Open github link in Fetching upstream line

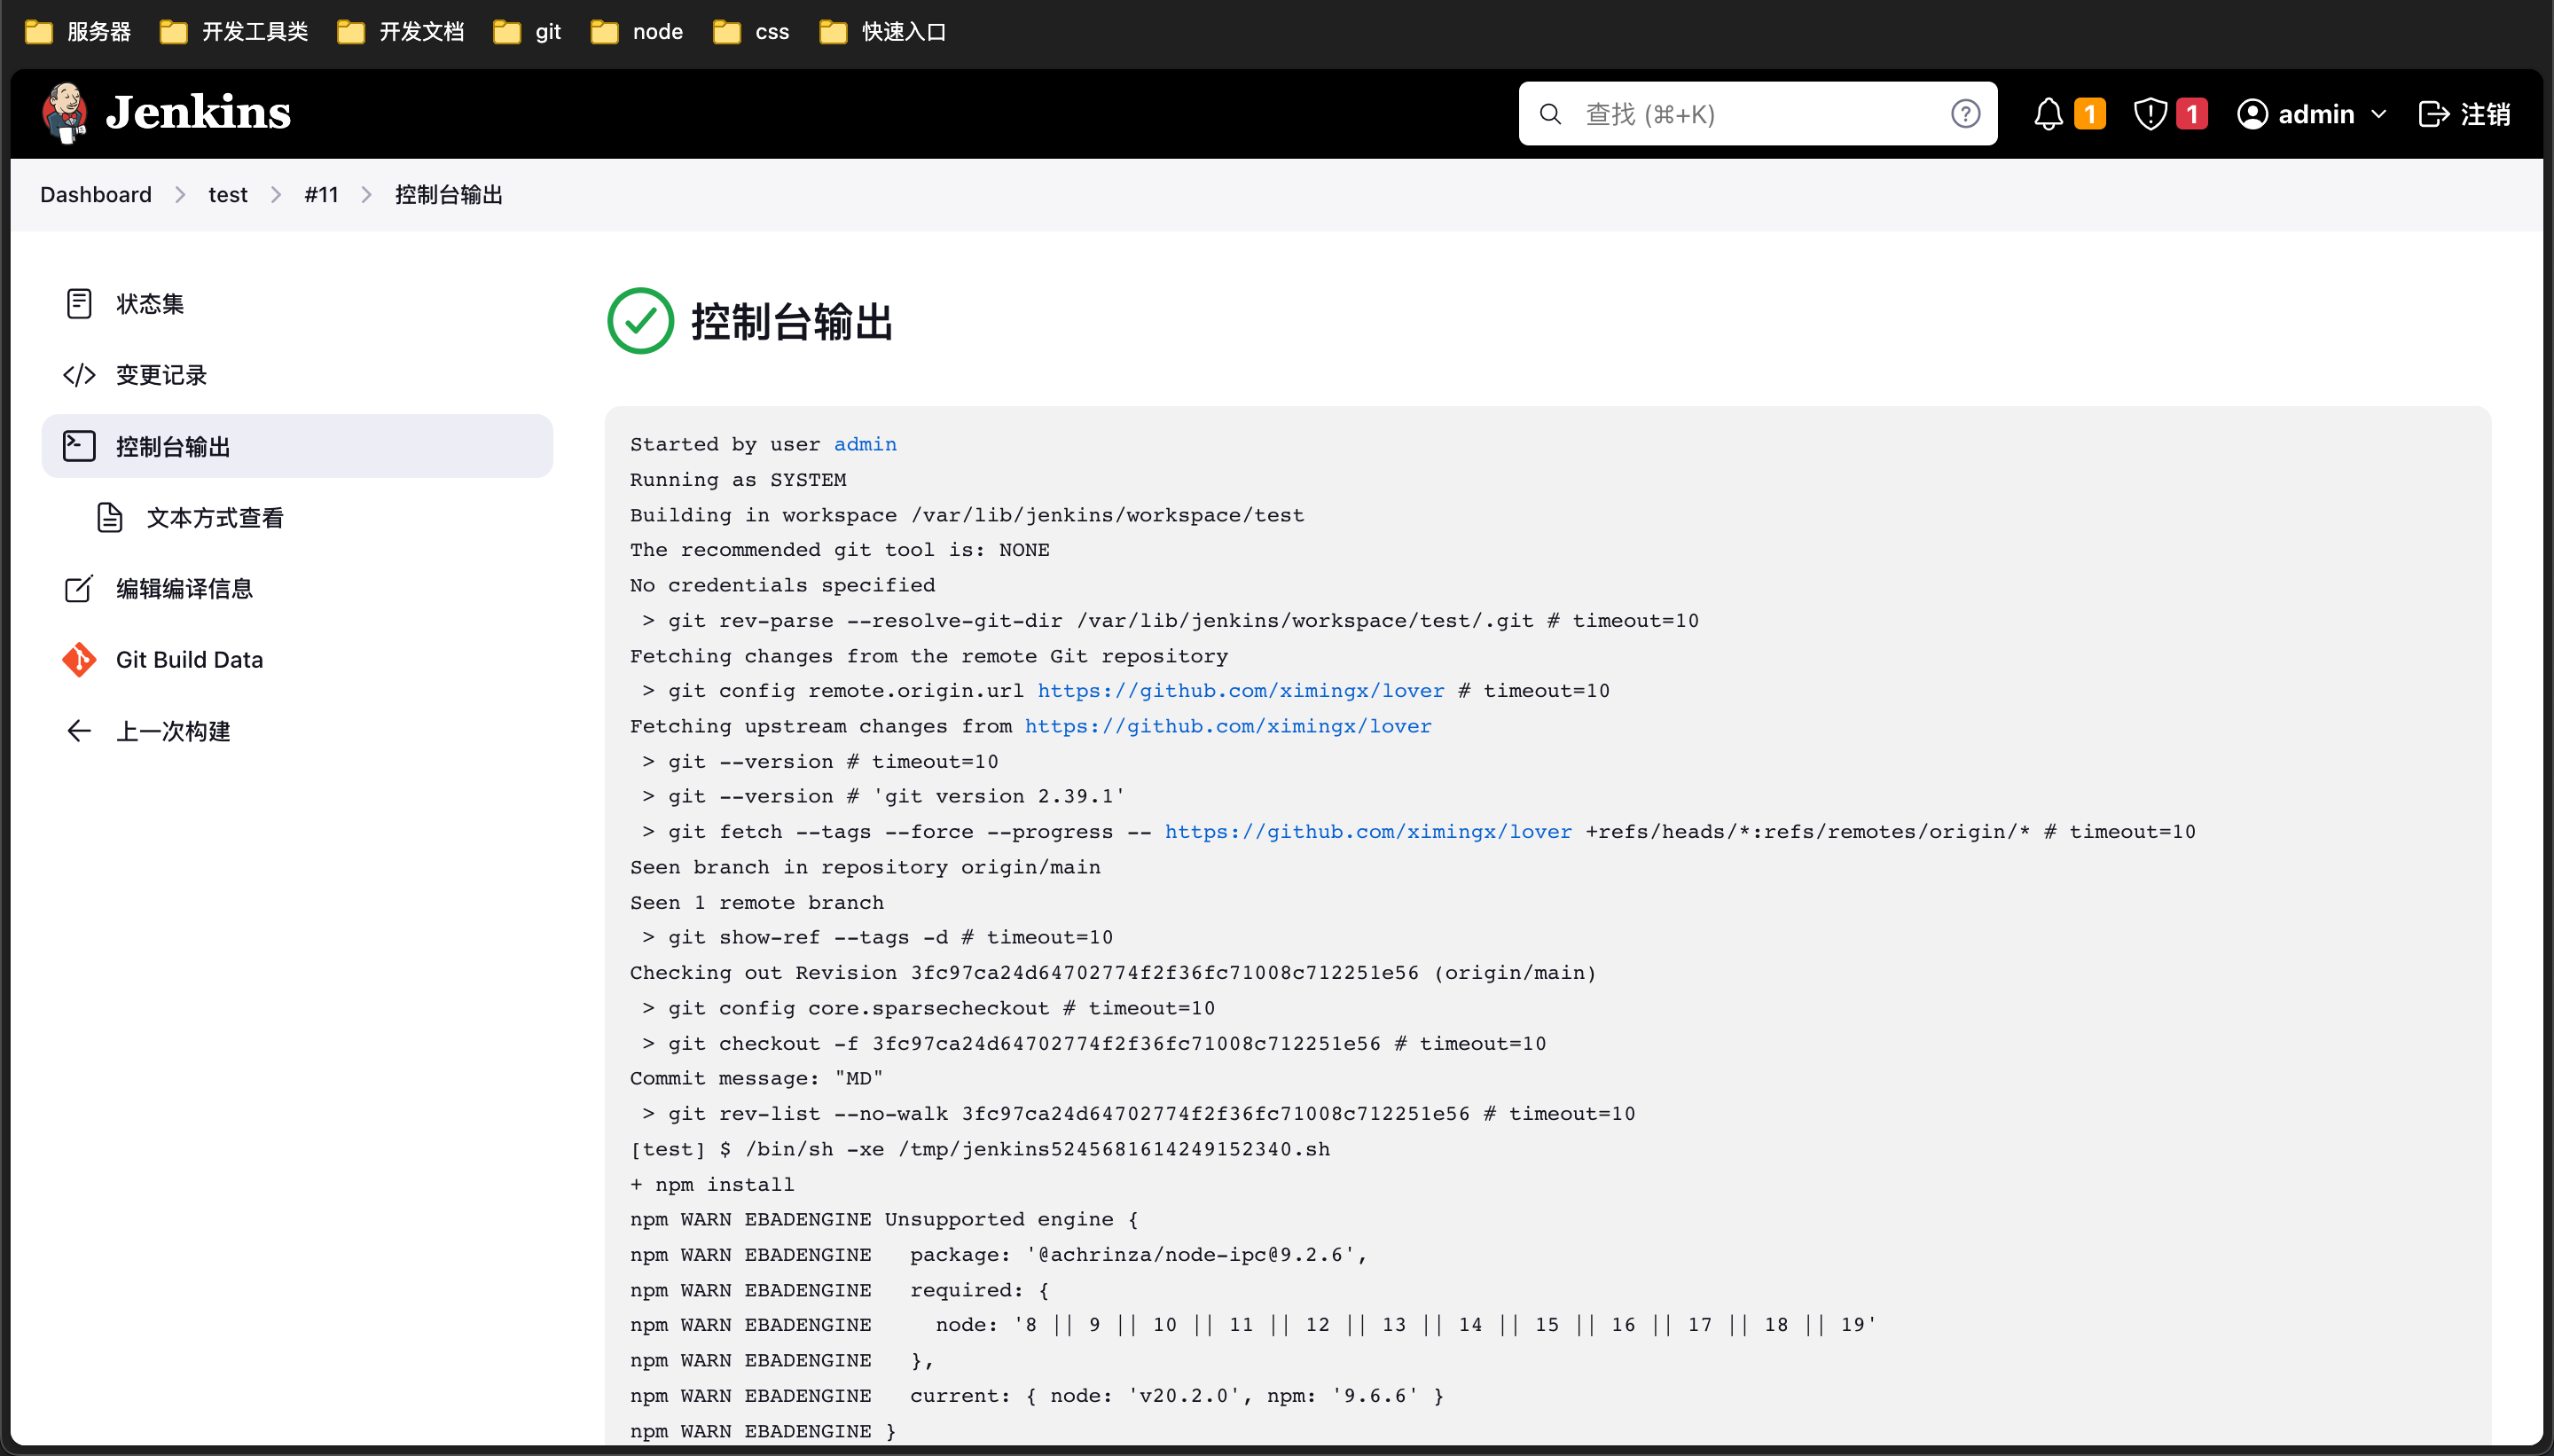pyautogui.click(x=1228, y=726)
